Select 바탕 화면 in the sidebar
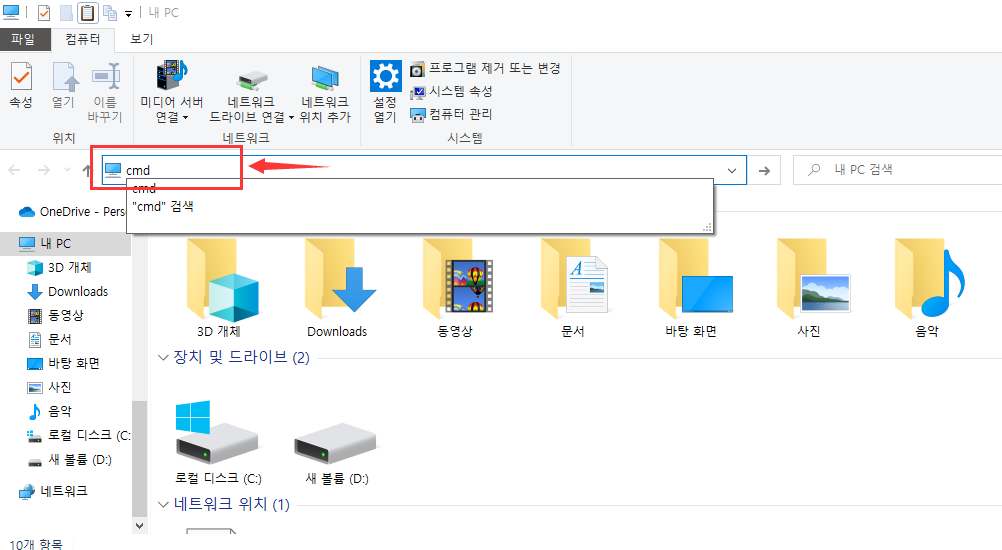This screenshot has height=550, width=1002. (63, 363)
